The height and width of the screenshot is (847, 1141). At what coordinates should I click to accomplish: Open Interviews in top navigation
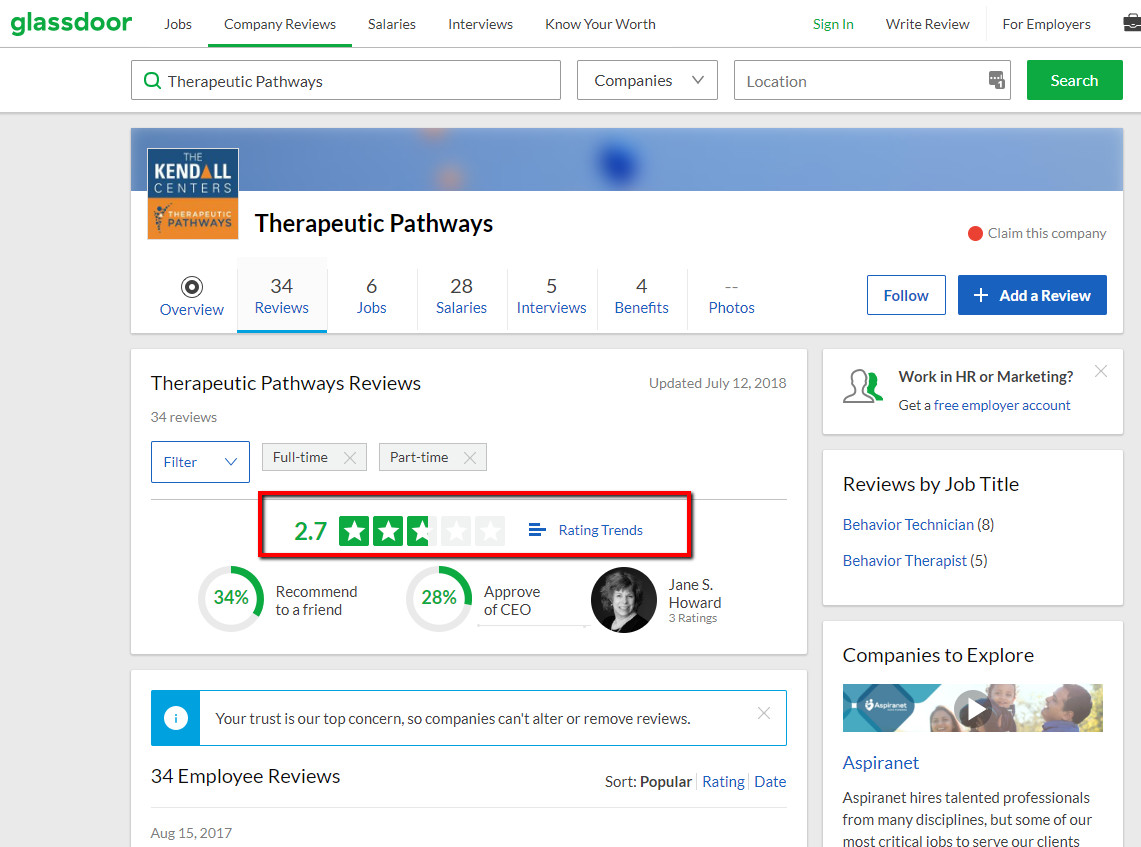coord(480,24)
